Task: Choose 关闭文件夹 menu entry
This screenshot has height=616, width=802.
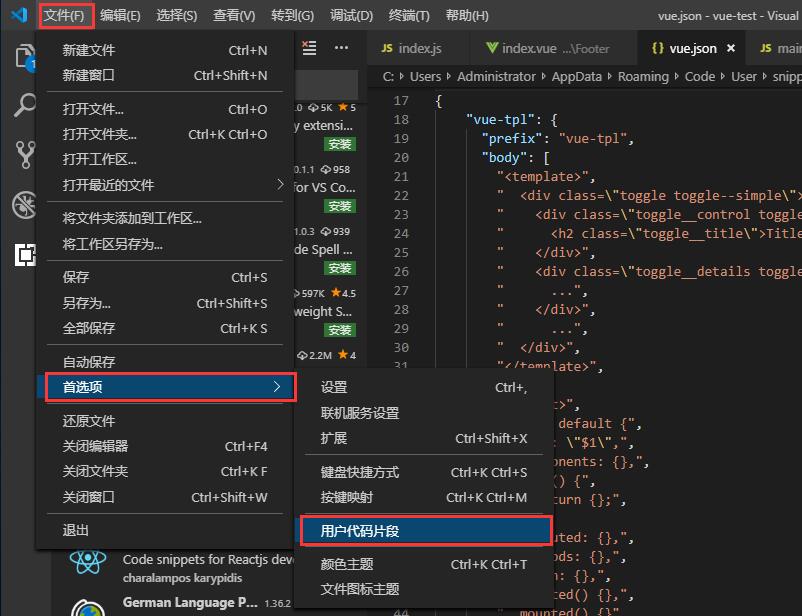Action: (x=165, y=471)
